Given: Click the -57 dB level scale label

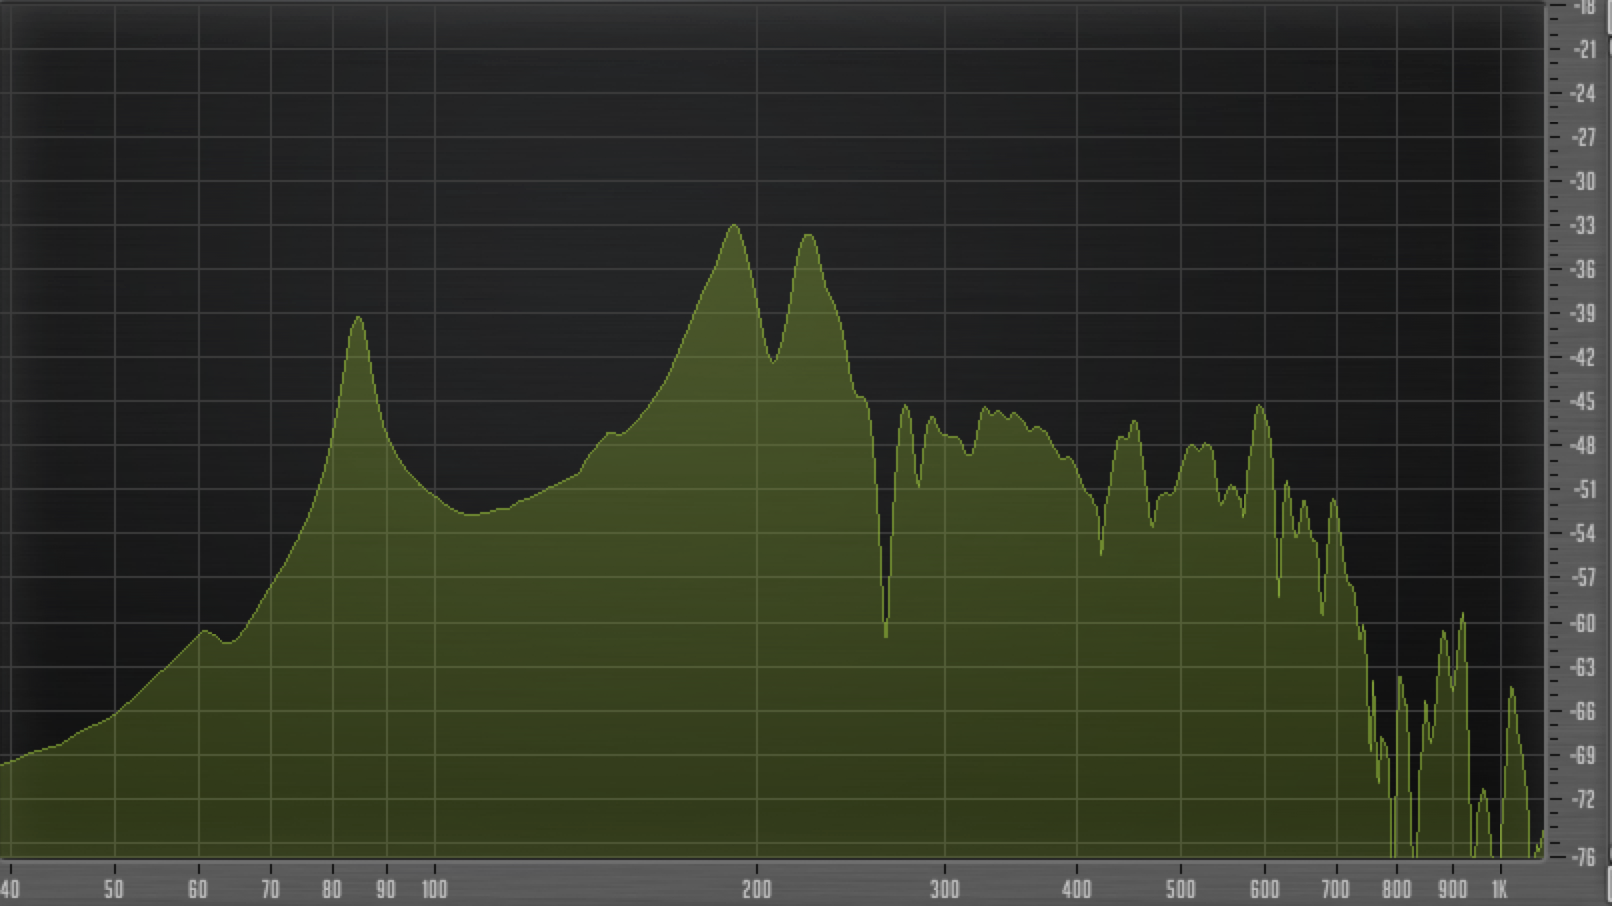Looking at the screenshot, I should [x=1583, y=577].
